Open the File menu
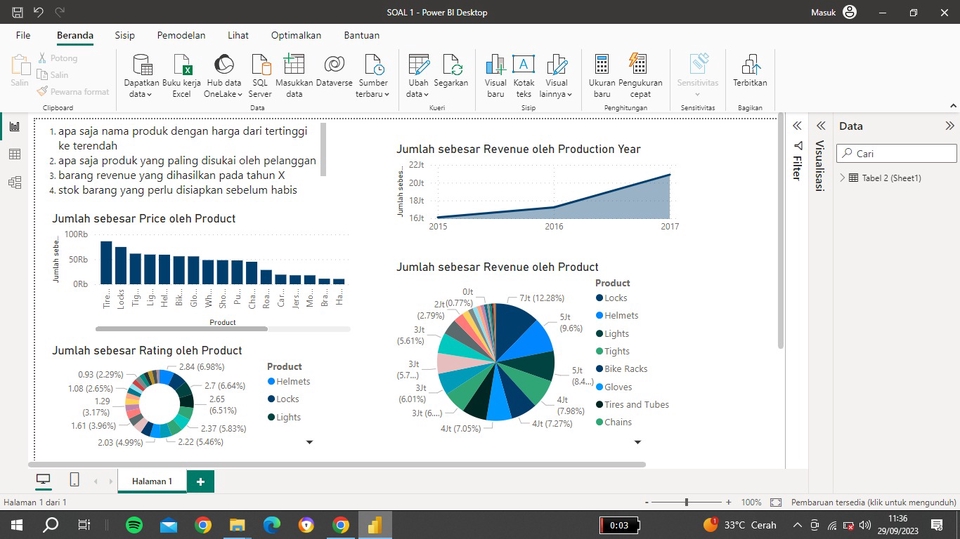This screenshot has height=539, width=960. pyautogui.click(x=23, y=36)
